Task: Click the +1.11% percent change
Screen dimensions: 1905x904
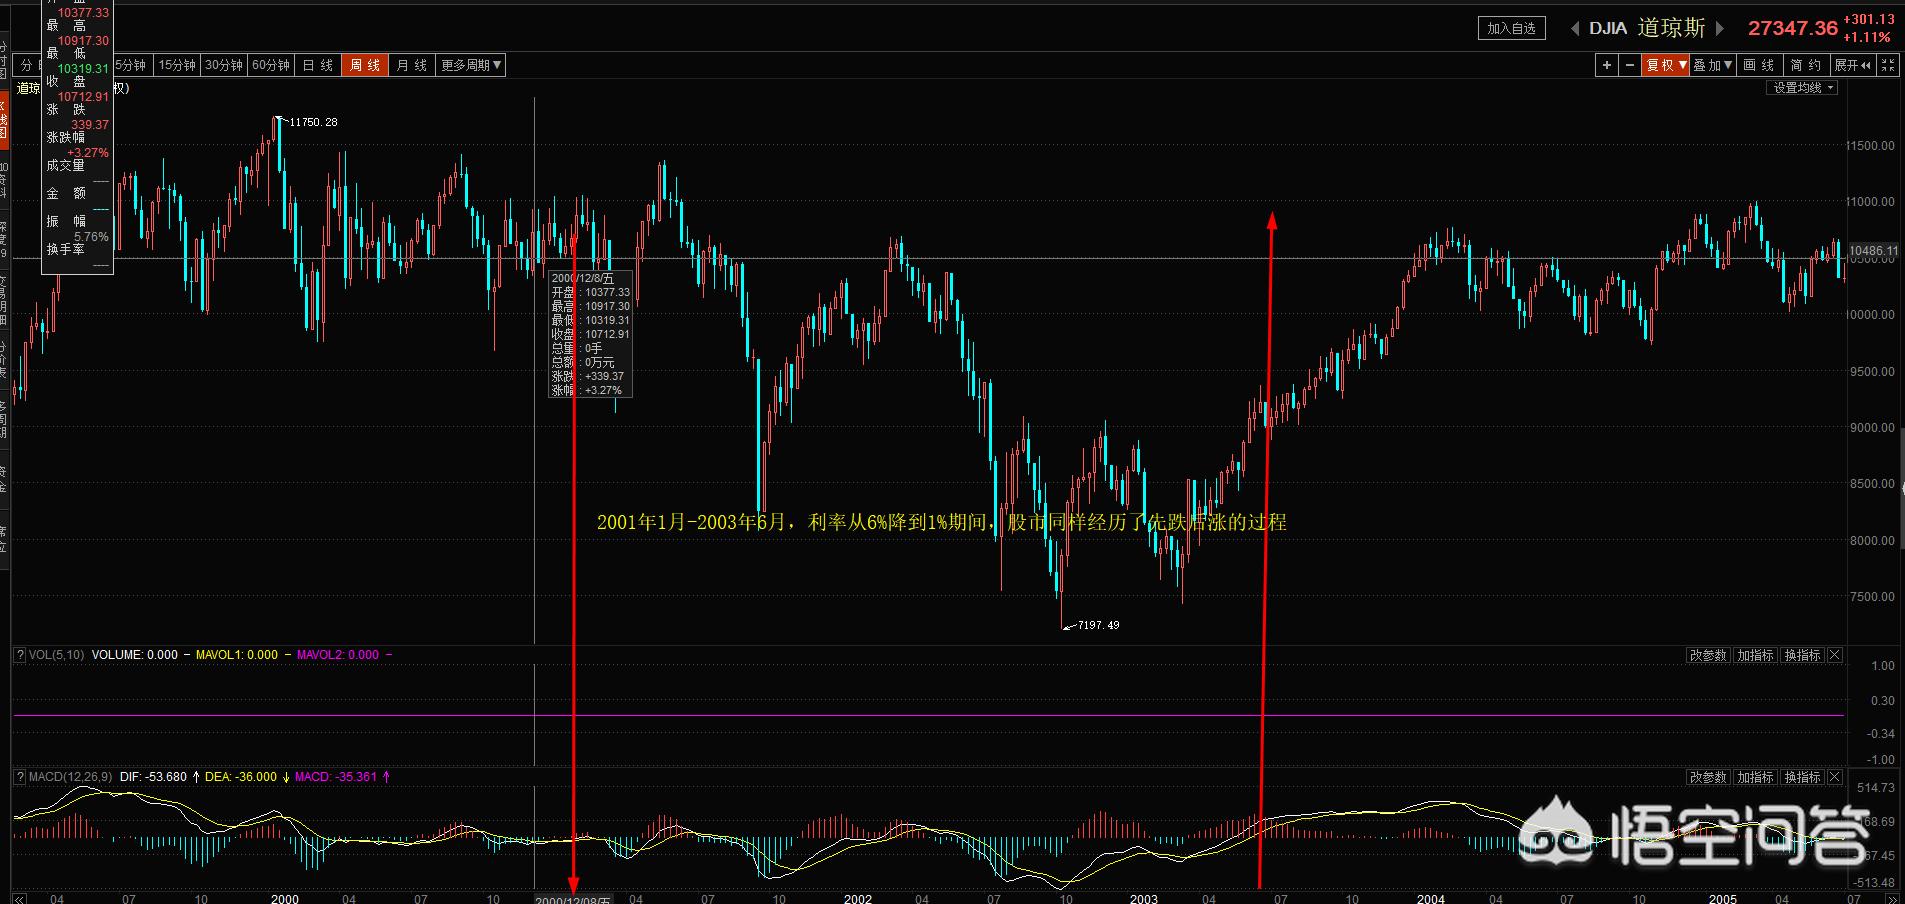Action: click(1867, 37)
